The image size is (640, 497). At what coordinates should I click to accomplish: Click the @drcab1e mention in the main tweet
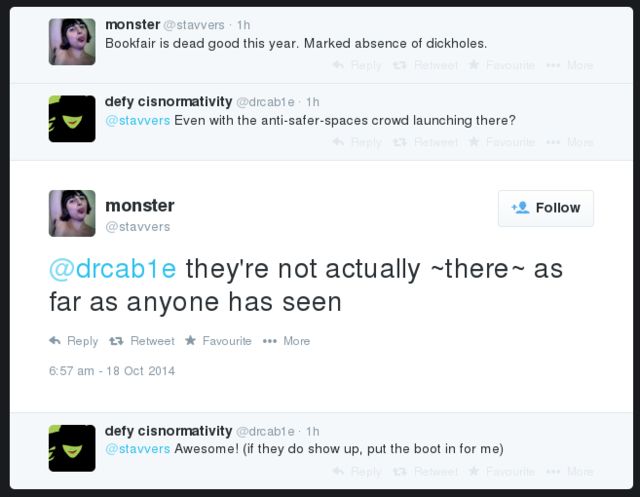[113, 270]
